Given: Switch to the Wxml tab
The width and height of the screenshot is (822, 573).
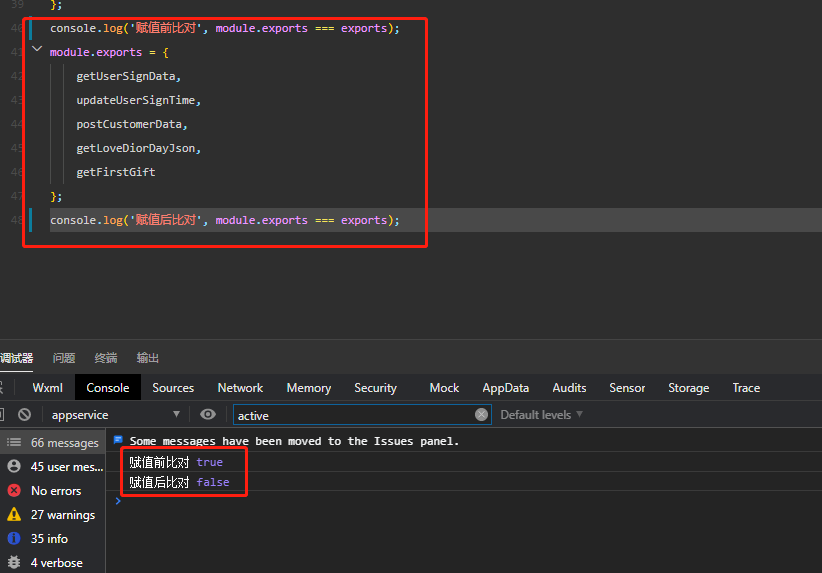Looking at the screenshot, I should (47, 388).
